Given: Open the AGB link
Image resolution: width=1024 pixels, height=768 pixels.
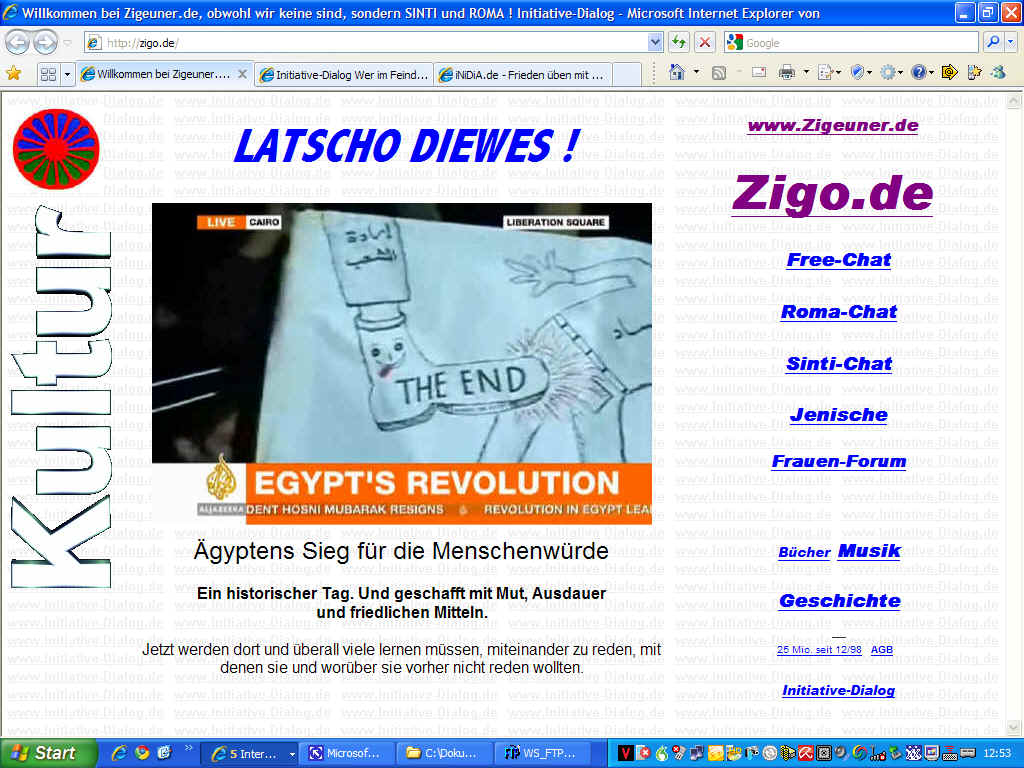Looking at the screenshot, I should click(882, 650).
